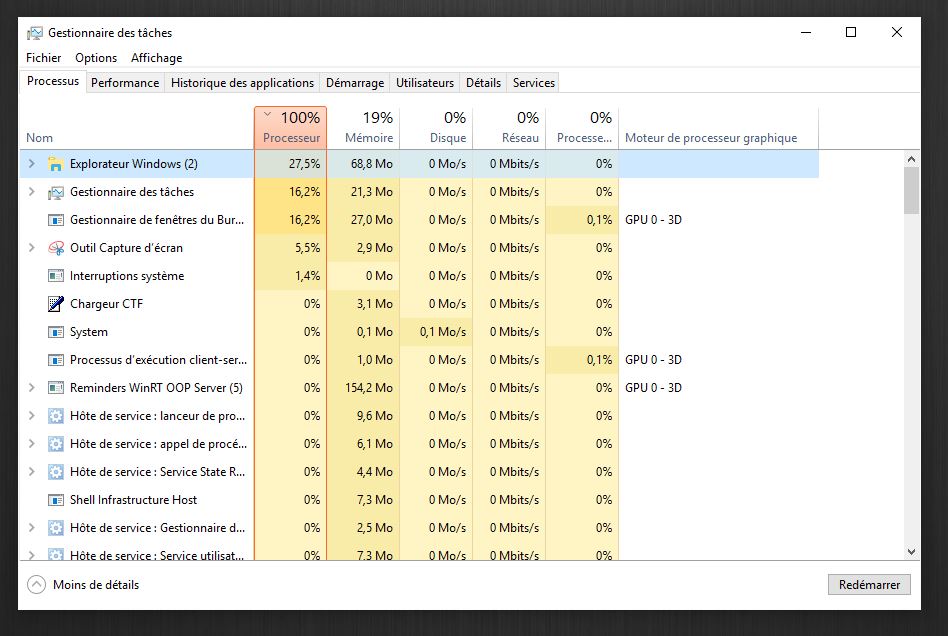Viewport: 948px width, 636px height.
Task: Sort by Disque column header
Action: 437,128
